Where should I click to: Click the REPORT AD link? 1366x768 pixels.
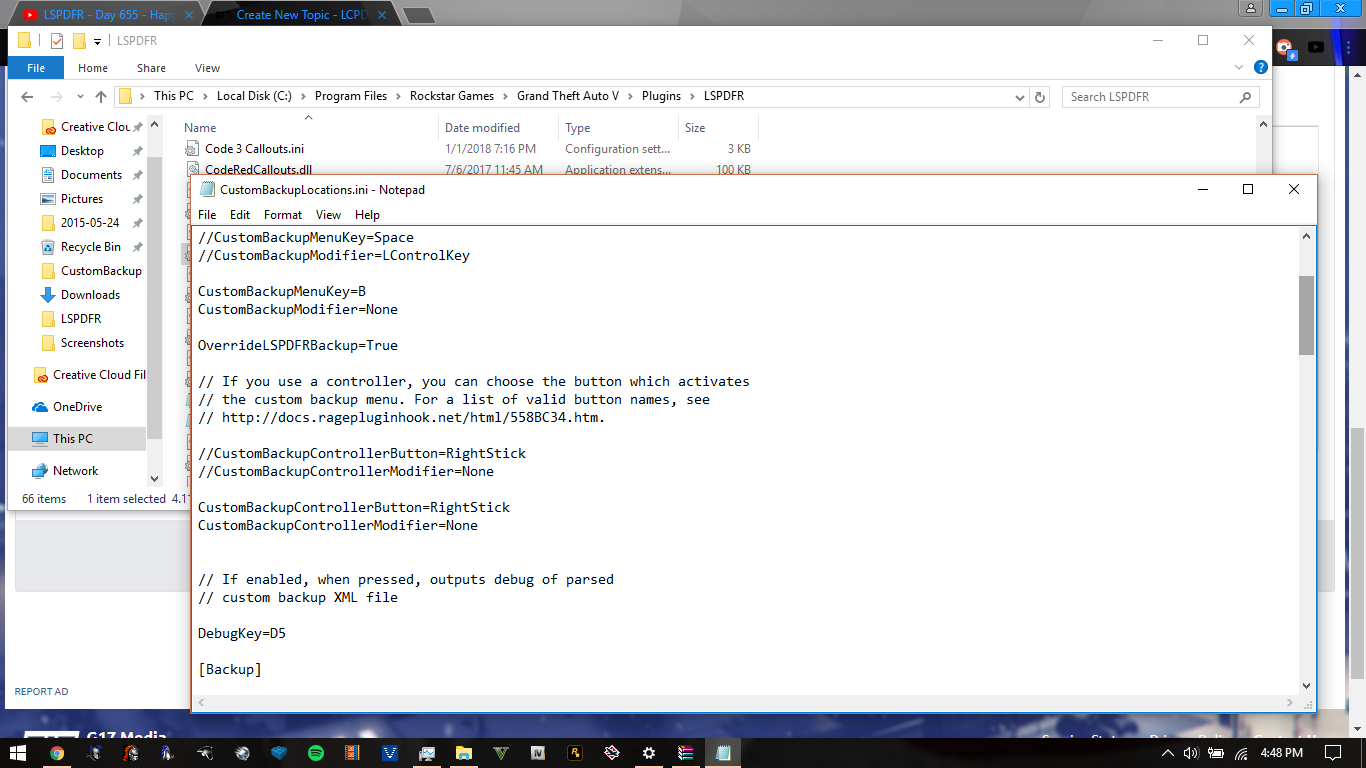[x=42, y=692]
